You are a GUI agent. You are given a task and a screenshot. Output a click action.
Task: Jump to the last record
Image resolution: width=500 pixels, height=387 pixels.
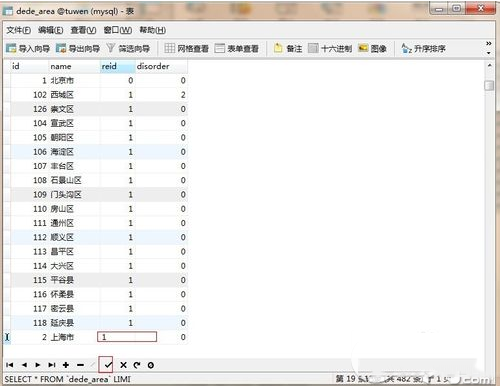pos(52,365)
